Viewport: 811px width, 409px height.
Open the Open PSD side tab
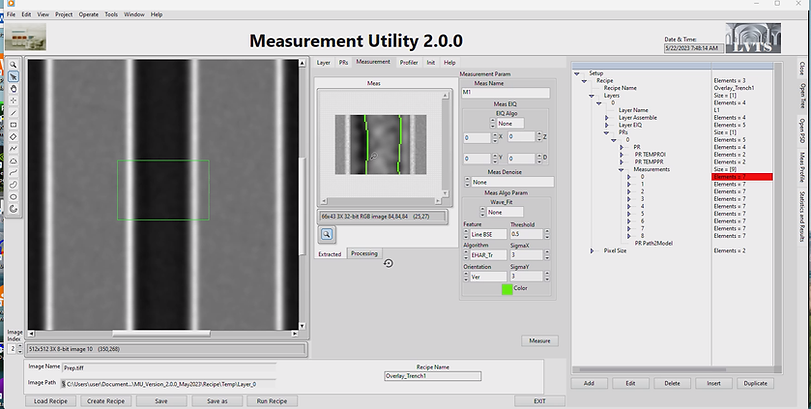coord(802,130)
